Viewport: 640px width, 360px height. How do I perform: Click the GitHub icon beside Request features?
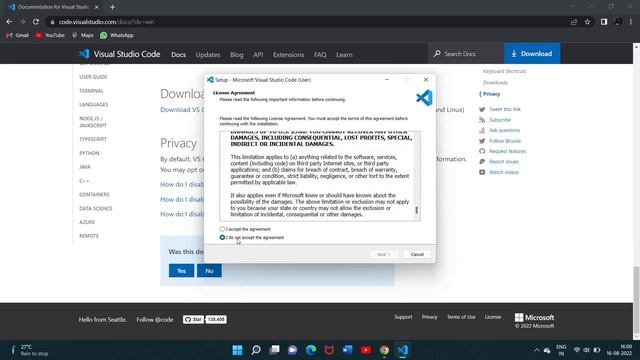(x=482, y=151)
